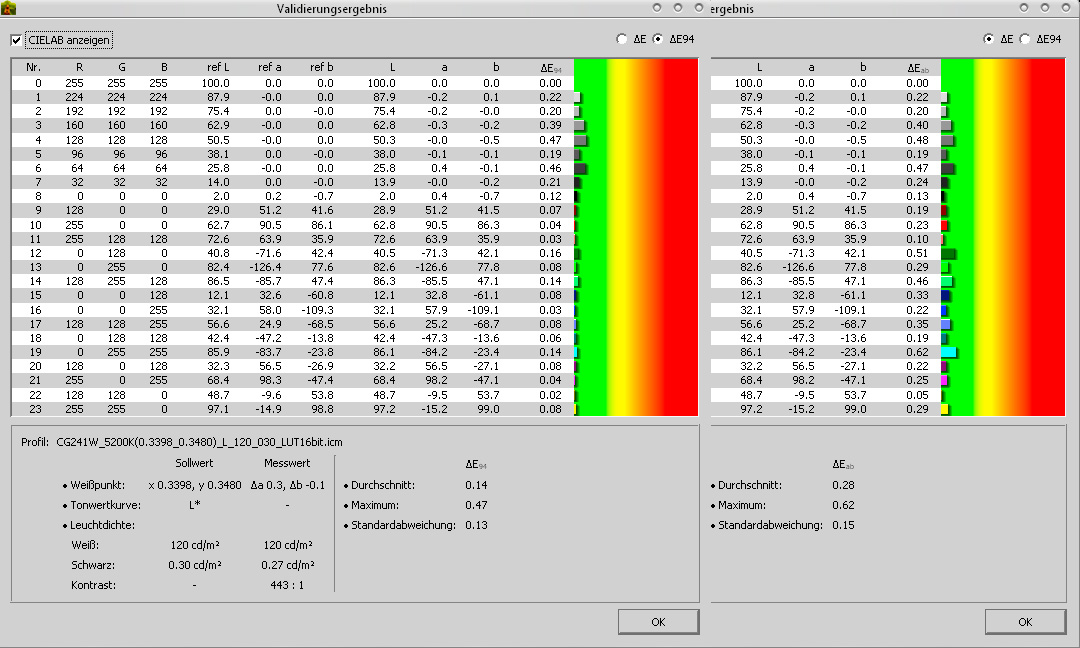Click the ref L column header
The height and width of the screenshot is (648, 1080).
(x=217, y=68)
